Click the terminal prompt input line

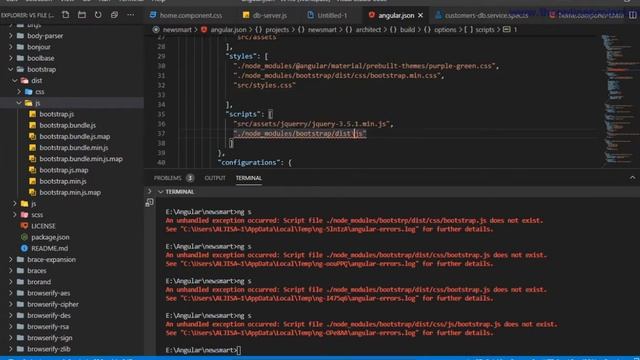203,350
